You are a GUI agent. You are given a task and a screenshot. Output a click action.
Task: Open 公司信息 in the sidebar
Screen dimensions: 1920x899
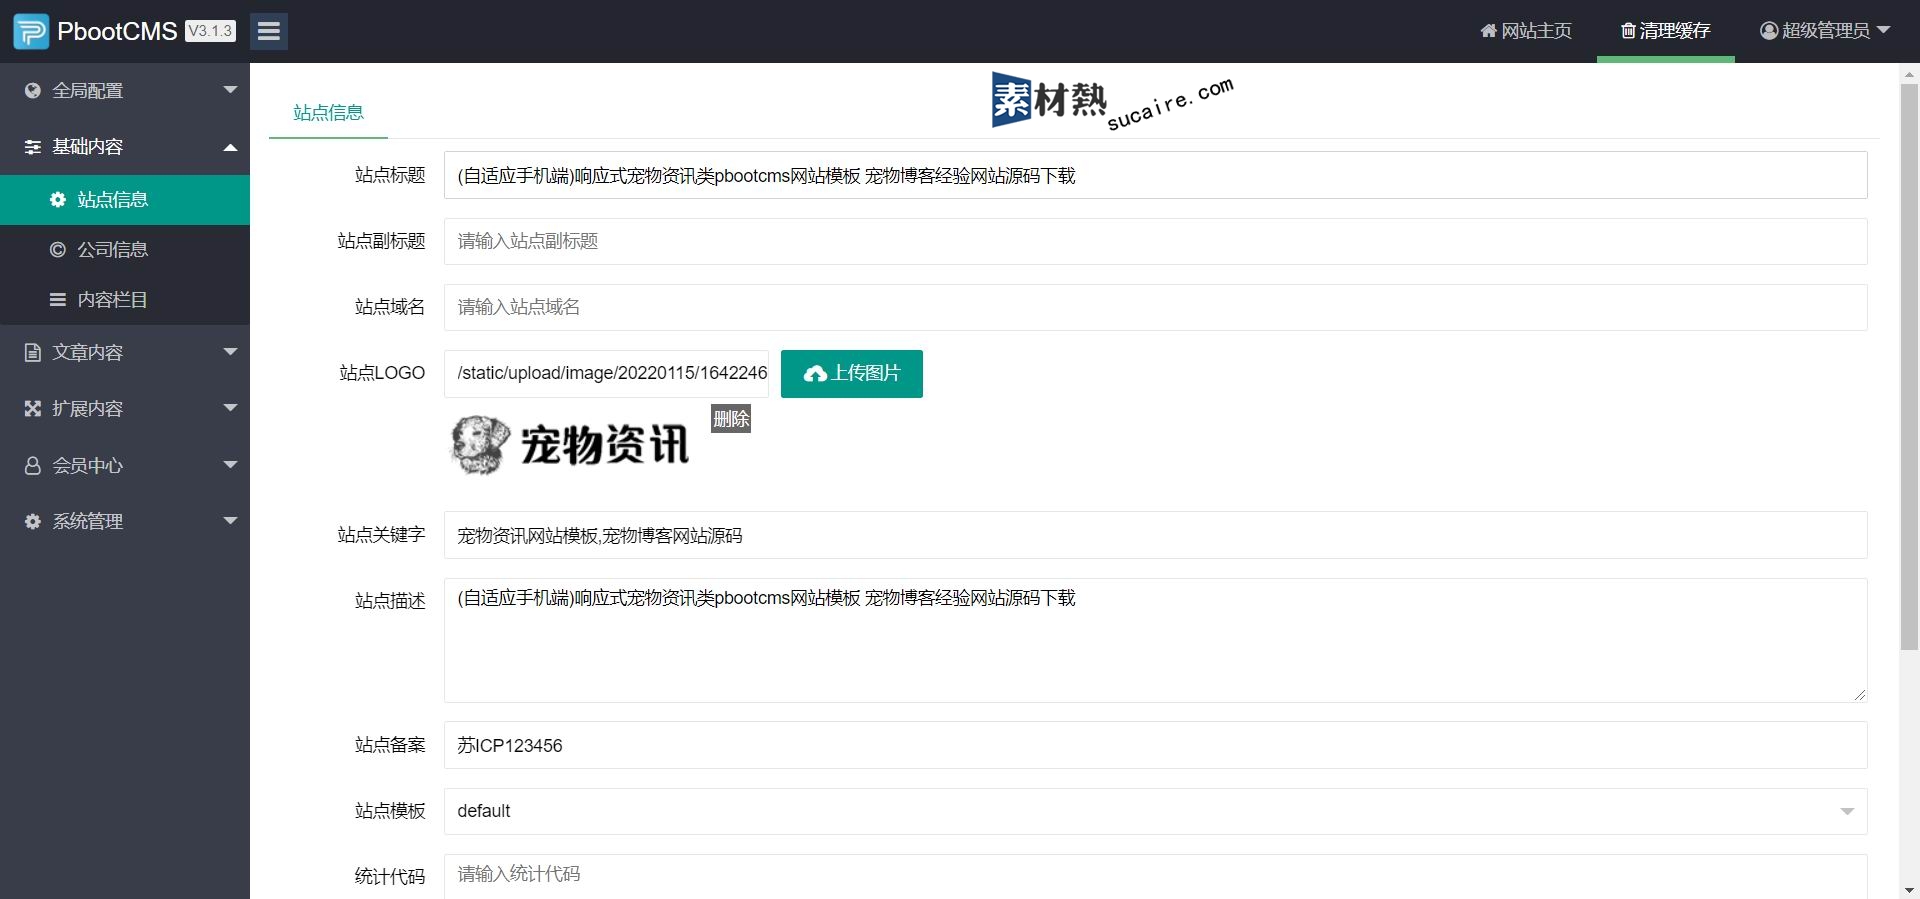[x=125, y=250]
